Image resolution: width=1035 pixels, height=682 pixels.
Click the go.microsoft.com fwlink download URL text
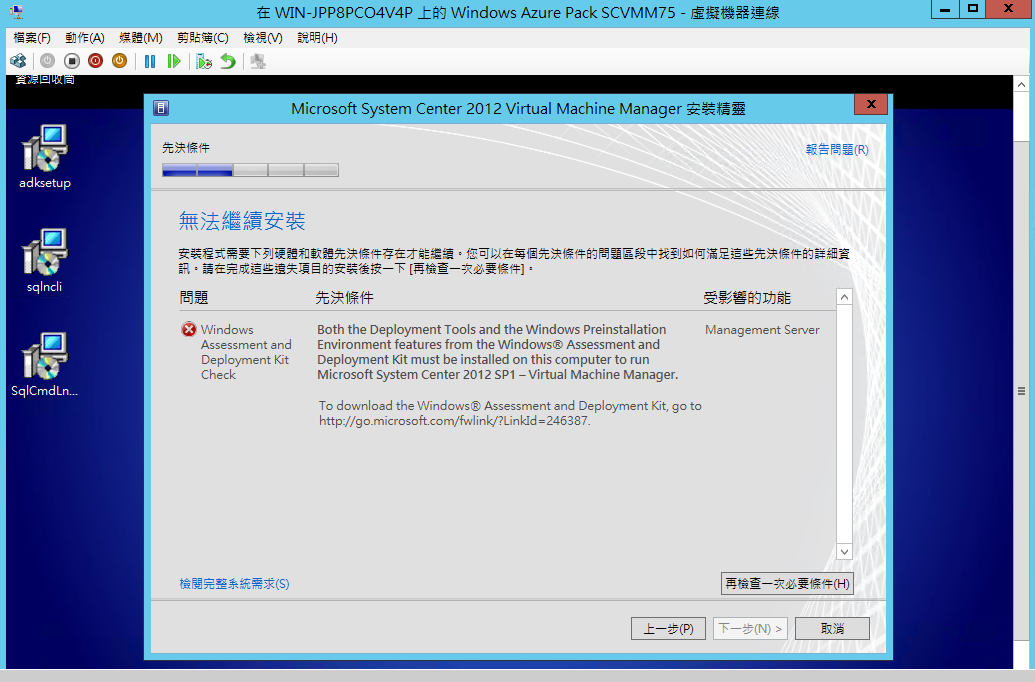(x=455, y=421)
